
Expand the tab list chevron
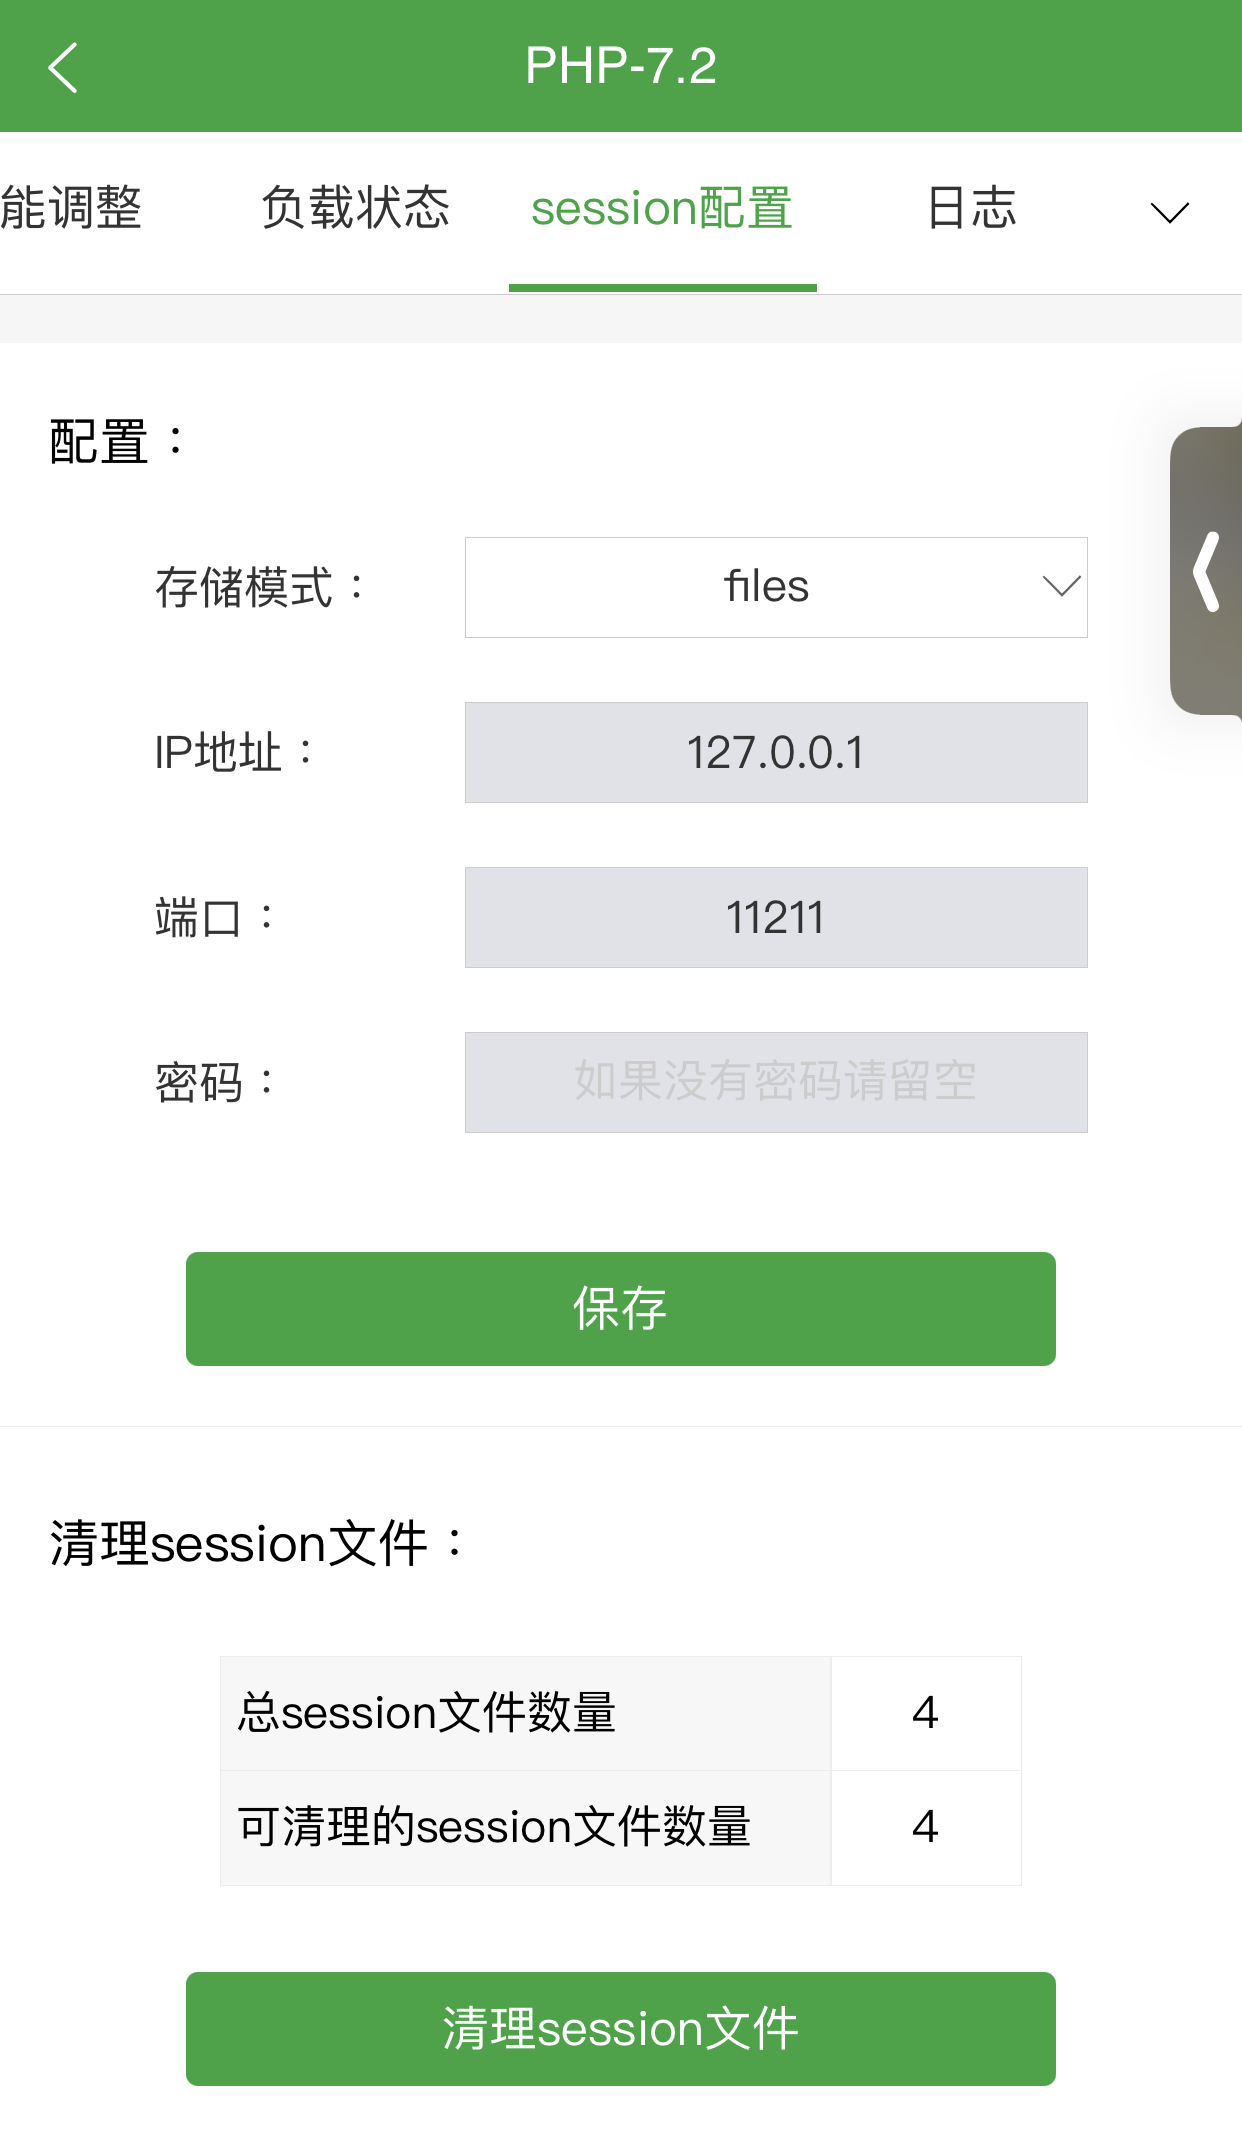click(x=1169, y=212)
